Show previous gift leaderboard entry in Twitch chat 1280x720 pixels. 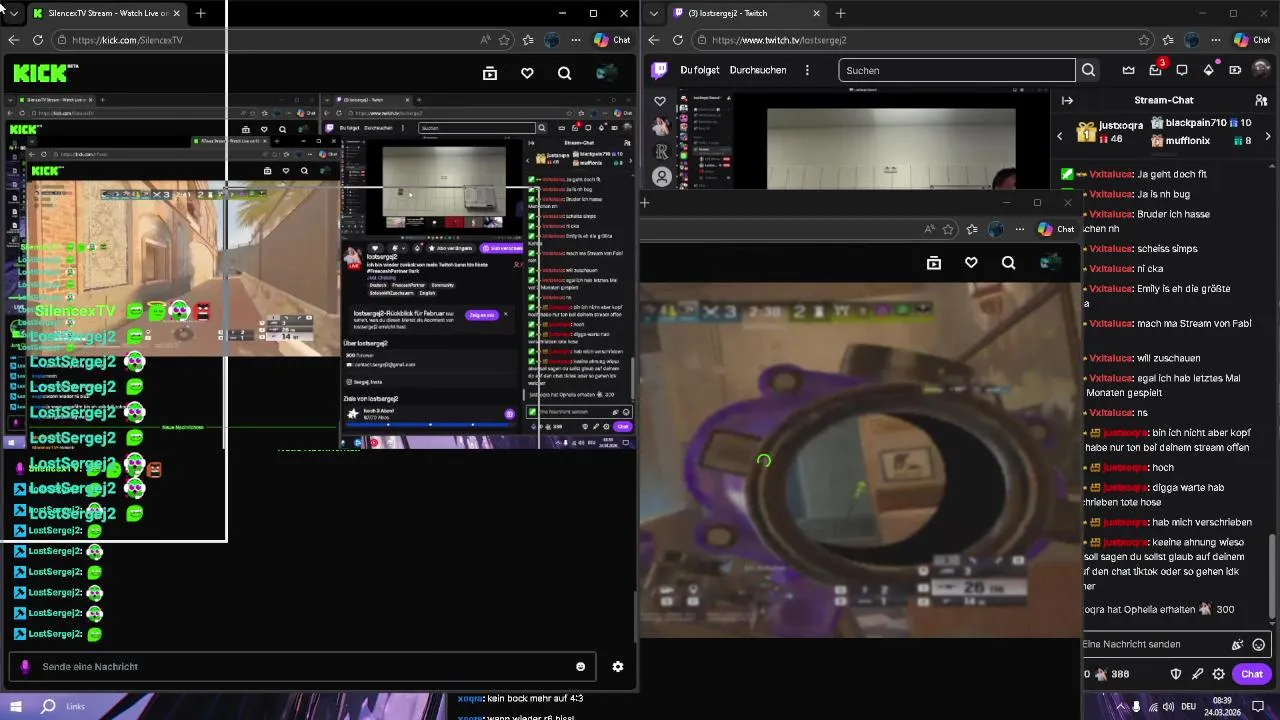(x=1060, y=136)
